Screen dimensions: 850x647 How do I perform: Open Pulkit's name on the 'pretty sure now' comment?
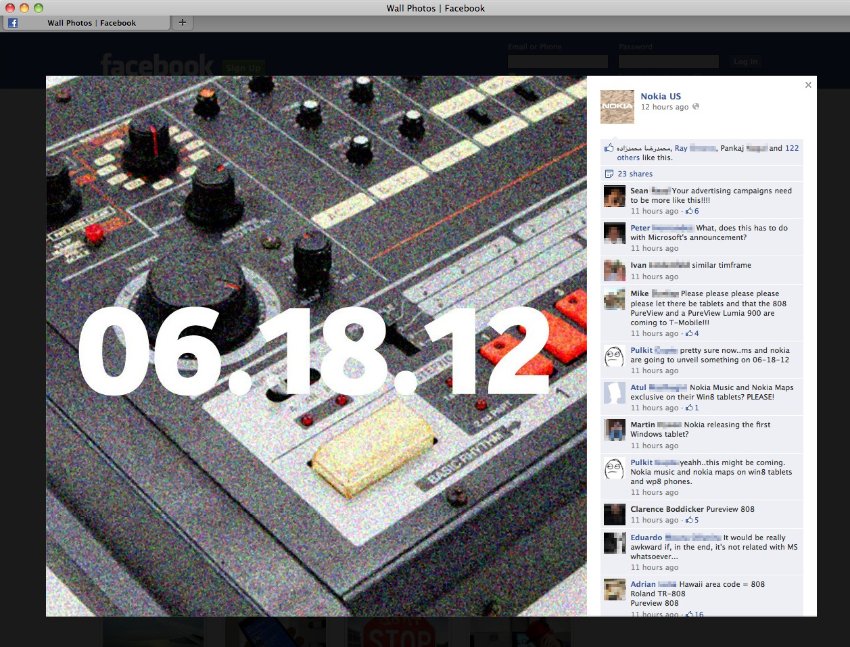click(654, 351)
